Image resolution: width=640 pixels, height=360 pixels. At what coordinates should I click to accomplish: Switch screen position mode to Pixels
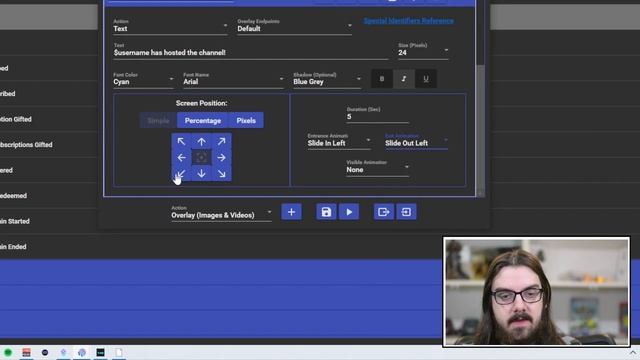point(246,120)
